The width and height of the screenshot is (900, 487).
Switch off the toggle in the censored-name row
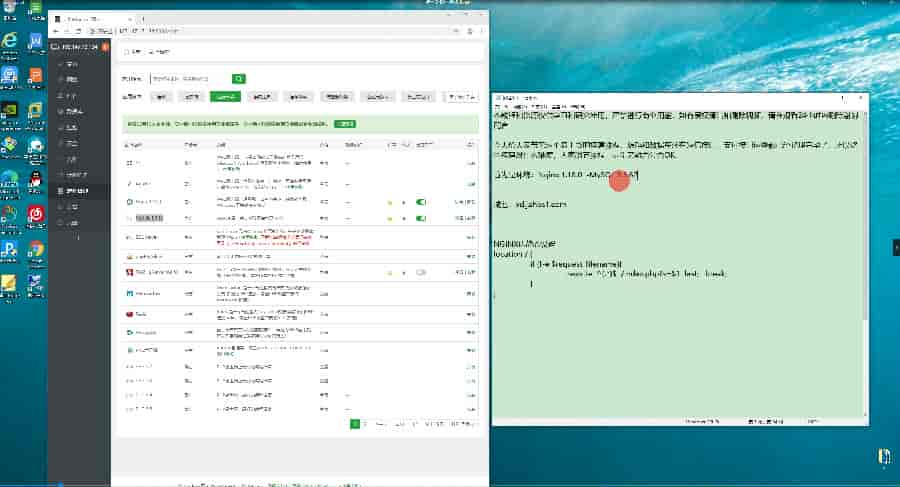point(421,218)
